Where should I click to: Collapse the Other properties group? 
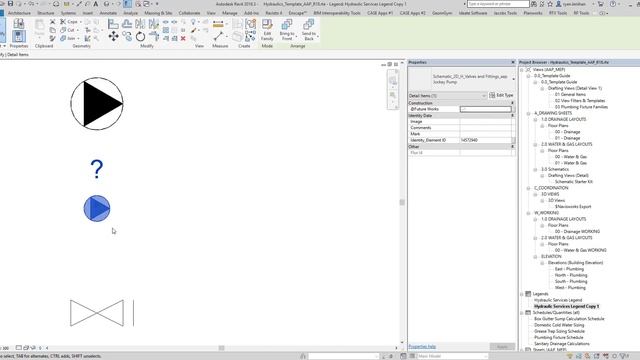(x=513, y=146)
